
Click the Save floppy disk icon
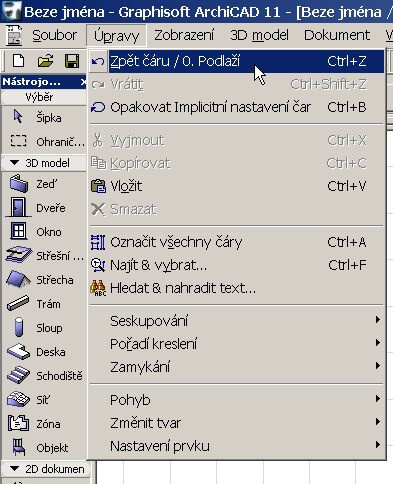coord(72,61)
